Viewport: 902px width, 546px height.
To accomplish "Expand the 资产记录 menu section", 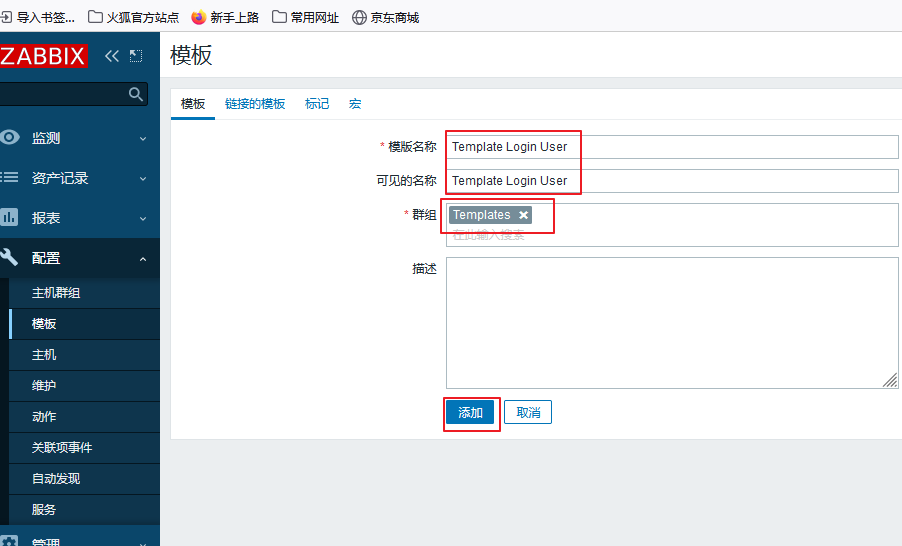I will [143, 179].
